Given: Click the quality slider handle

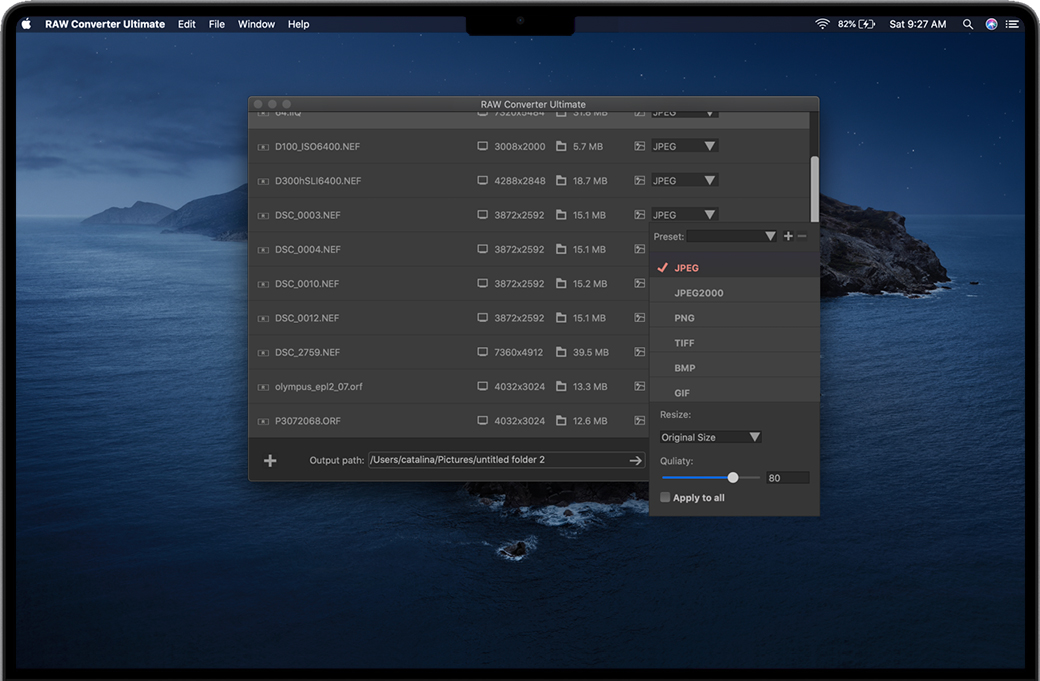Looking at the screenshot, I should coord(733,478).
